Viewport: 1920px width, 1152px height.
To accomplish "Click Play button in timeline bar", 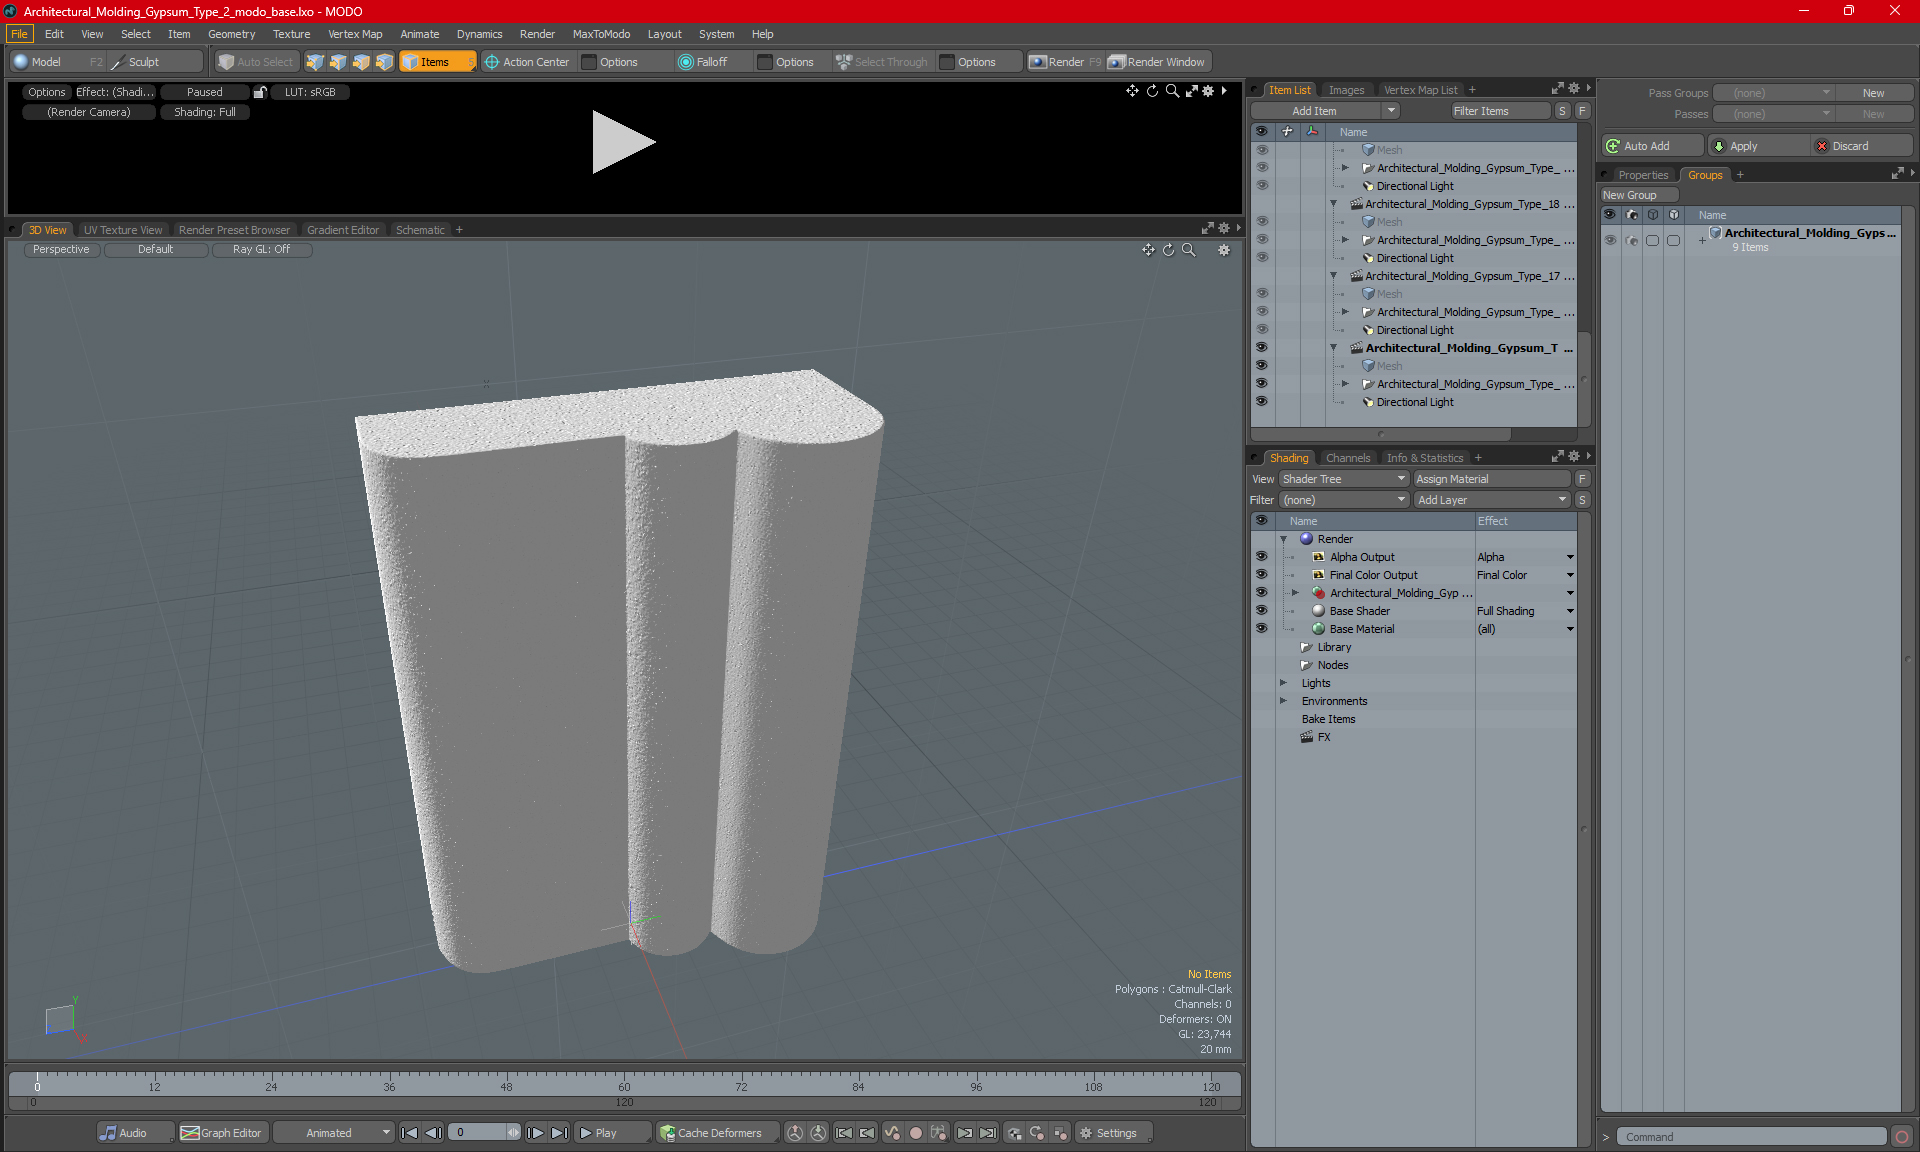I will pos(612,1133).
